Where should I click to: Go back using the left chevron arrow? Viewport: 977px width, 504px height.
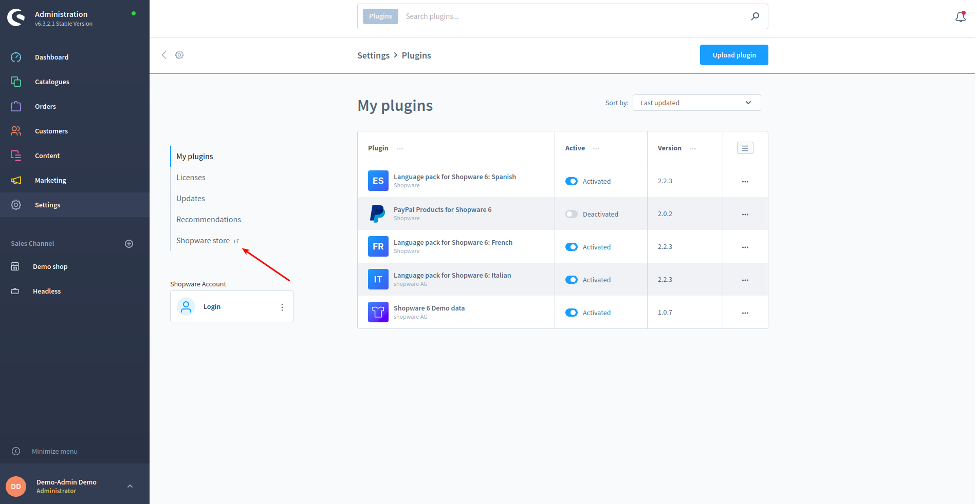pos(164,55)
